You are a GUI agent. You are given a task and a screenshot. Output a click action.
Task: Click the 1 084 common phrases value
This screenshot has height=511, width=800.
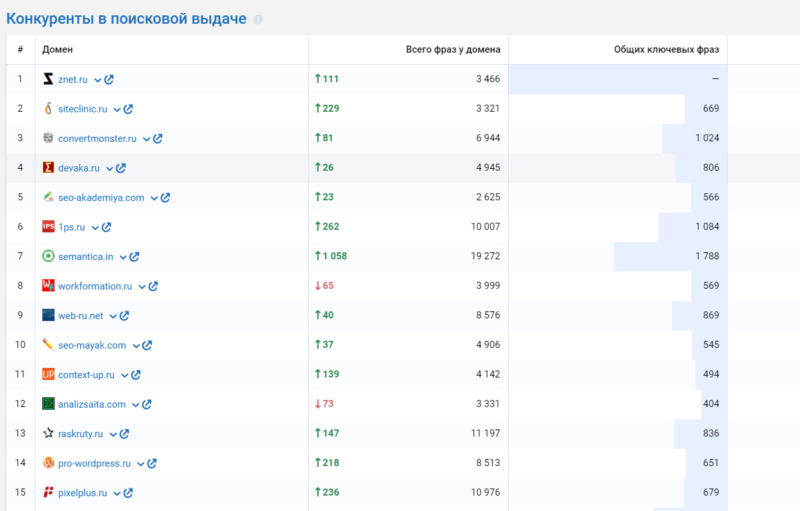point(707,226)
